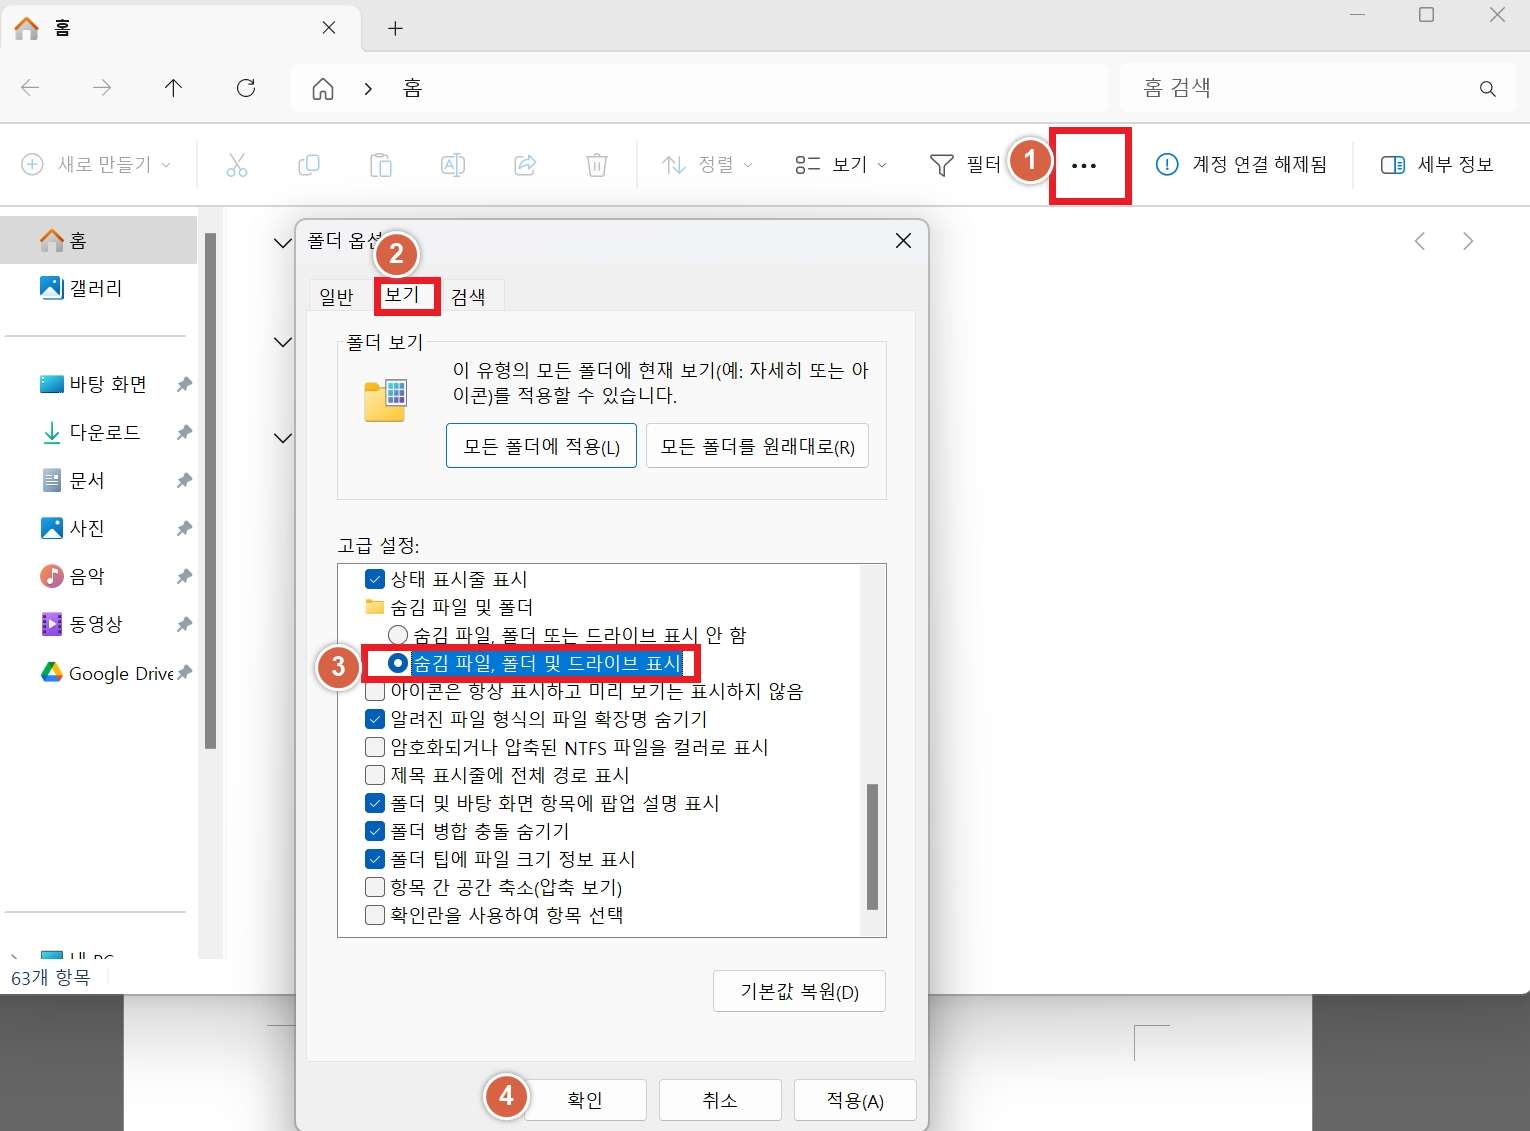Switch to the 검색 tab

(x=469, y=297)
